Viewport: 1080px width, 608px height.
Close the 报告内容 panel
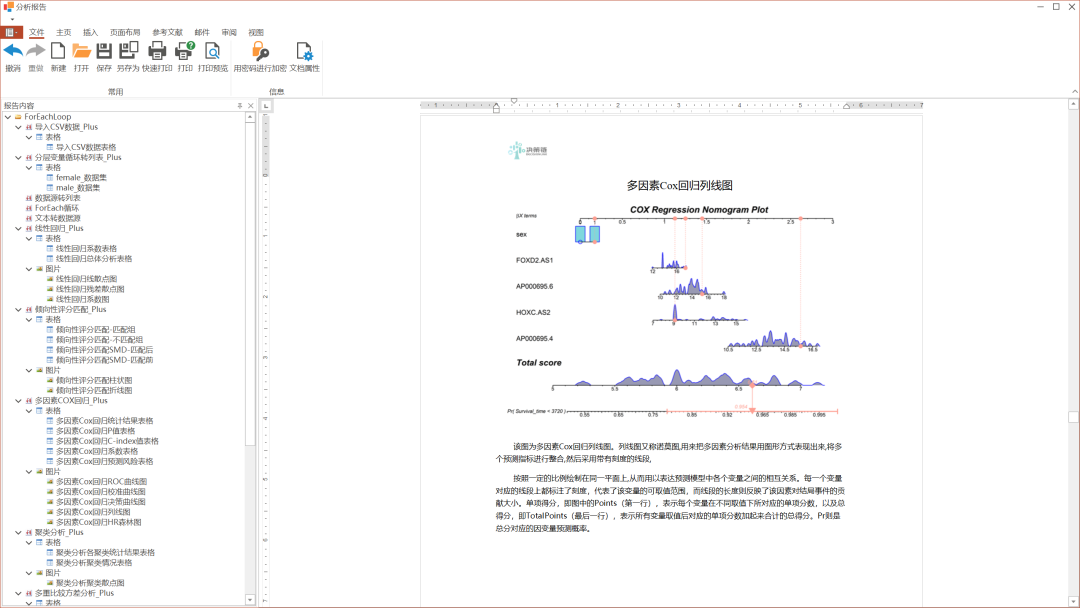click(251, 106)
